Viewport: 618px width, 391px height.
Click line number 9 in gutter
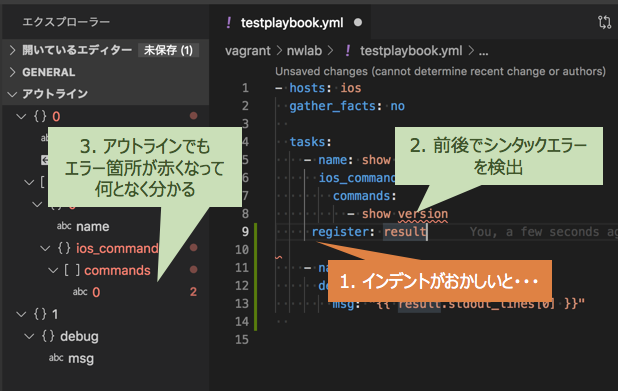coord(245,231)
